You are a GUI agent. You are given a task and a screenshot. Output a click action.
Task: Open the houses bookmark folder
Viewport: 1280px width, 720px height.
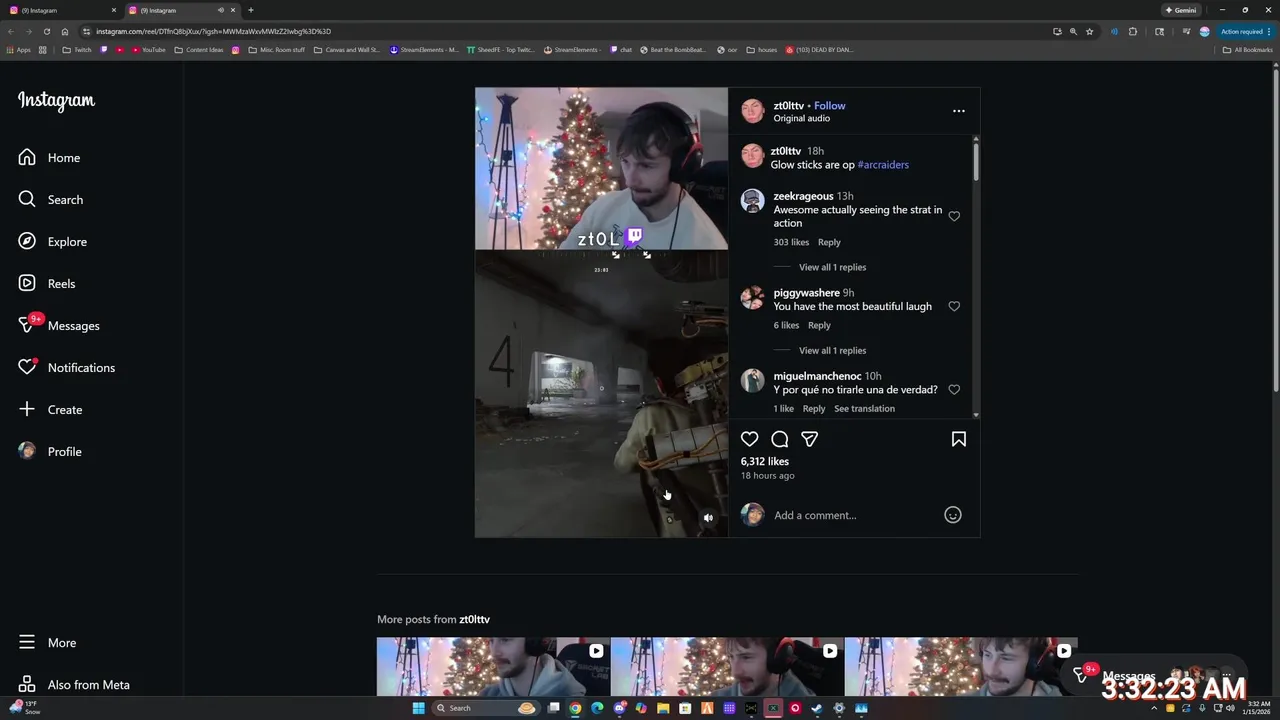point(762,50)
